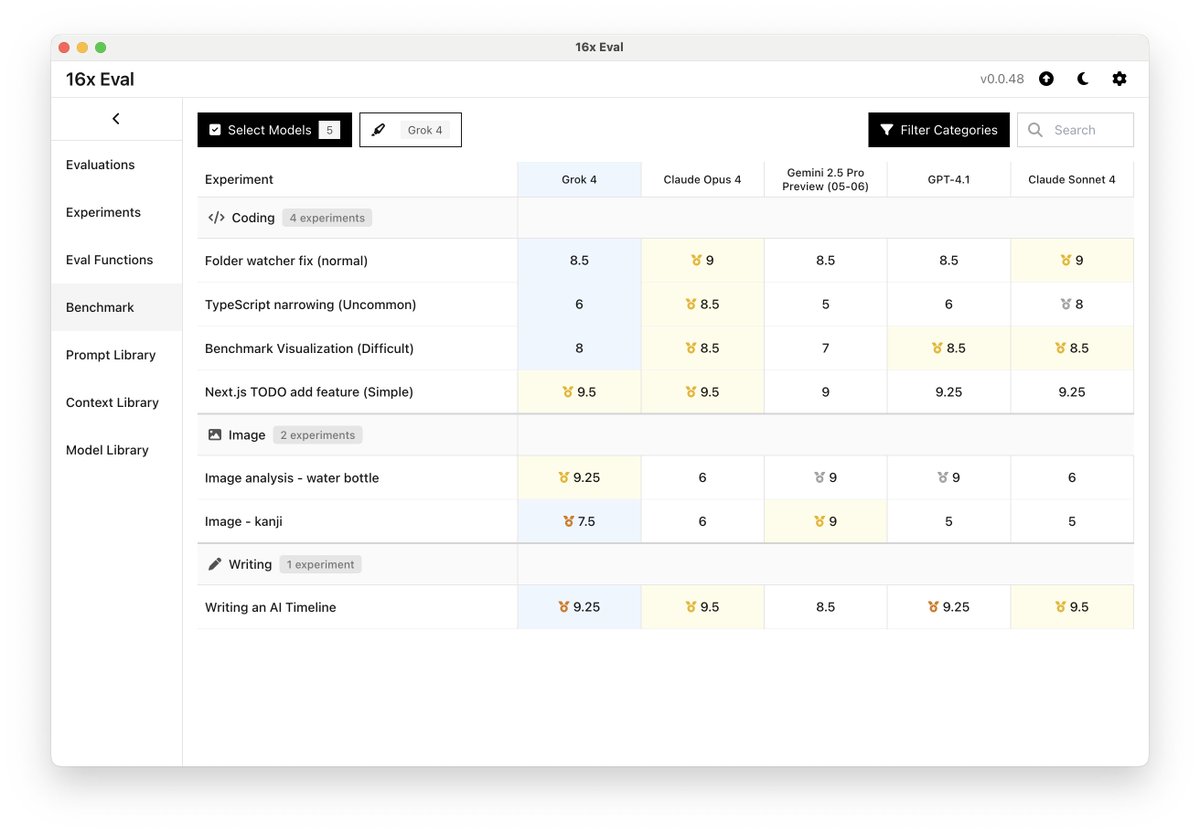The image size is (1200, 834).
Task: Click silver medal in Gemini water bottle cell
Action: 819,478
